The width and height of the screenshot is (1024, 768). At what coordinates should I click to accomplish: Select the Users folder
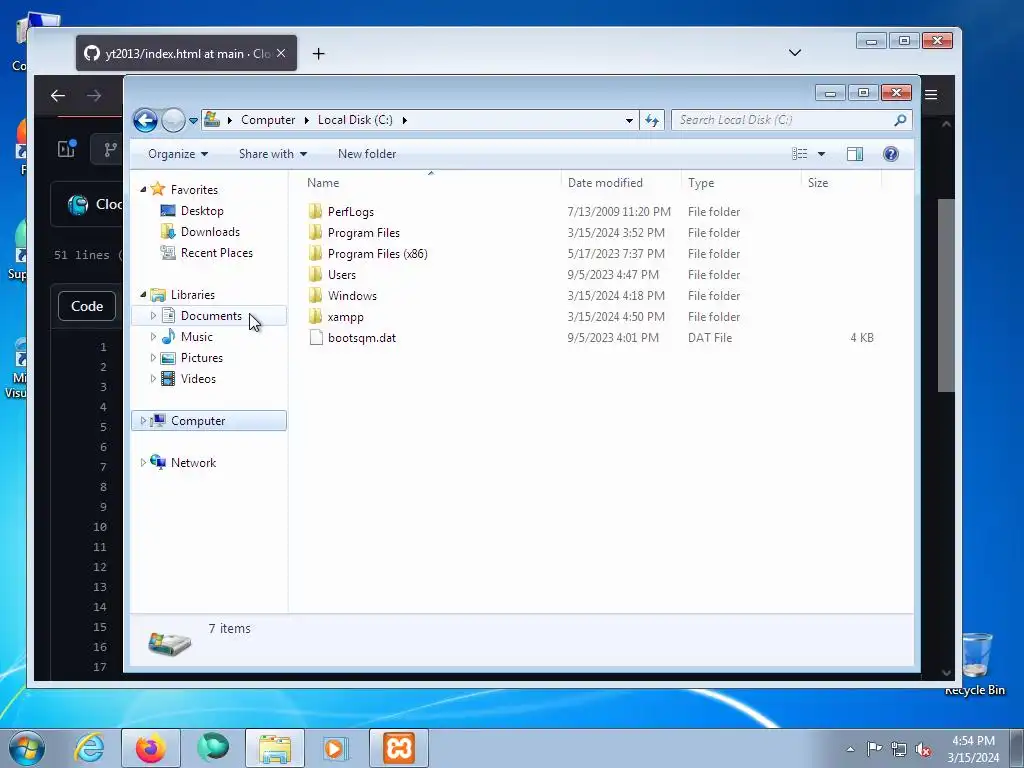click(342, 274)
